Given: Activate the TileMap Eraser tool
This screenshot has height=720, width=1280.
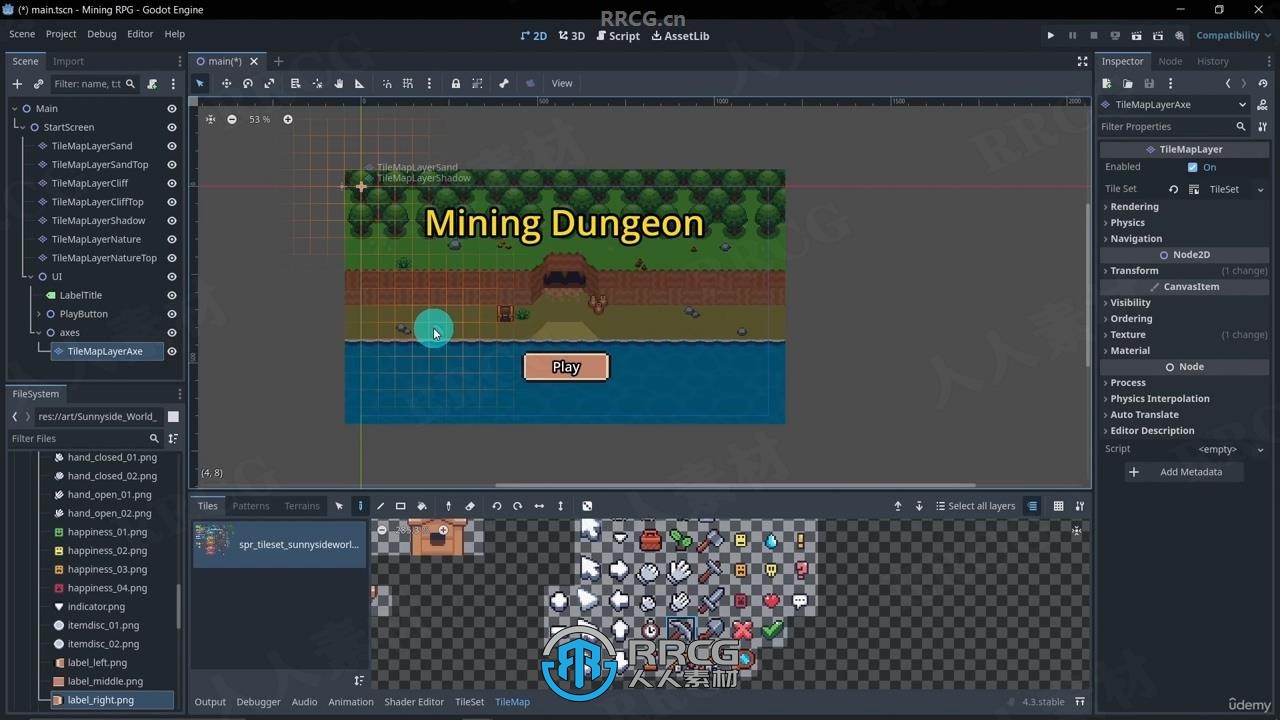Looking at the screenshot, I should 470,506.
